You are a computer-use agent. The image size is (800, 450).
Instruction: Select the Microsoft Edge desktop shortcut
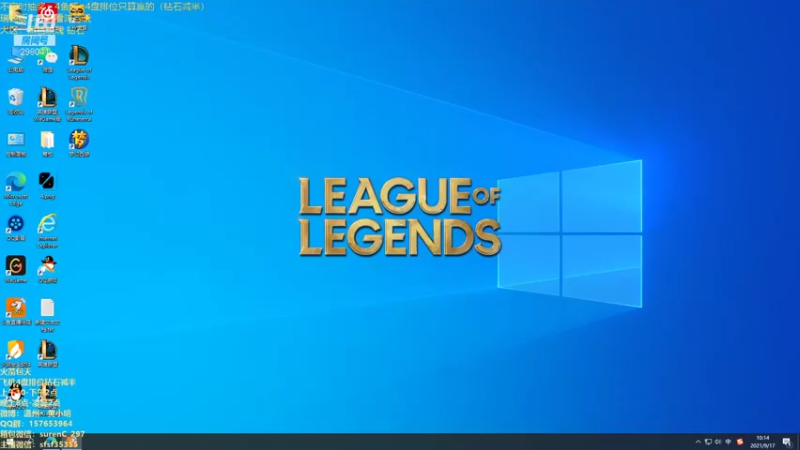pyautogui.click(x=16, y=189)
